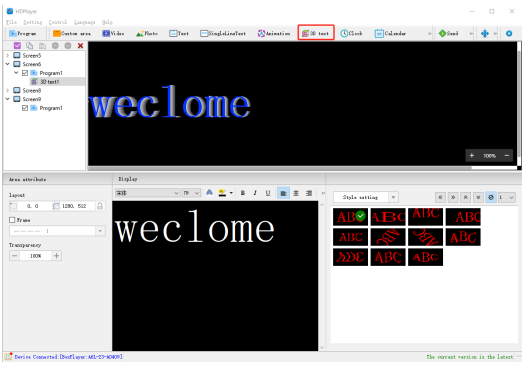Open the File menu
526x365 pixels.
coord(11,22)
